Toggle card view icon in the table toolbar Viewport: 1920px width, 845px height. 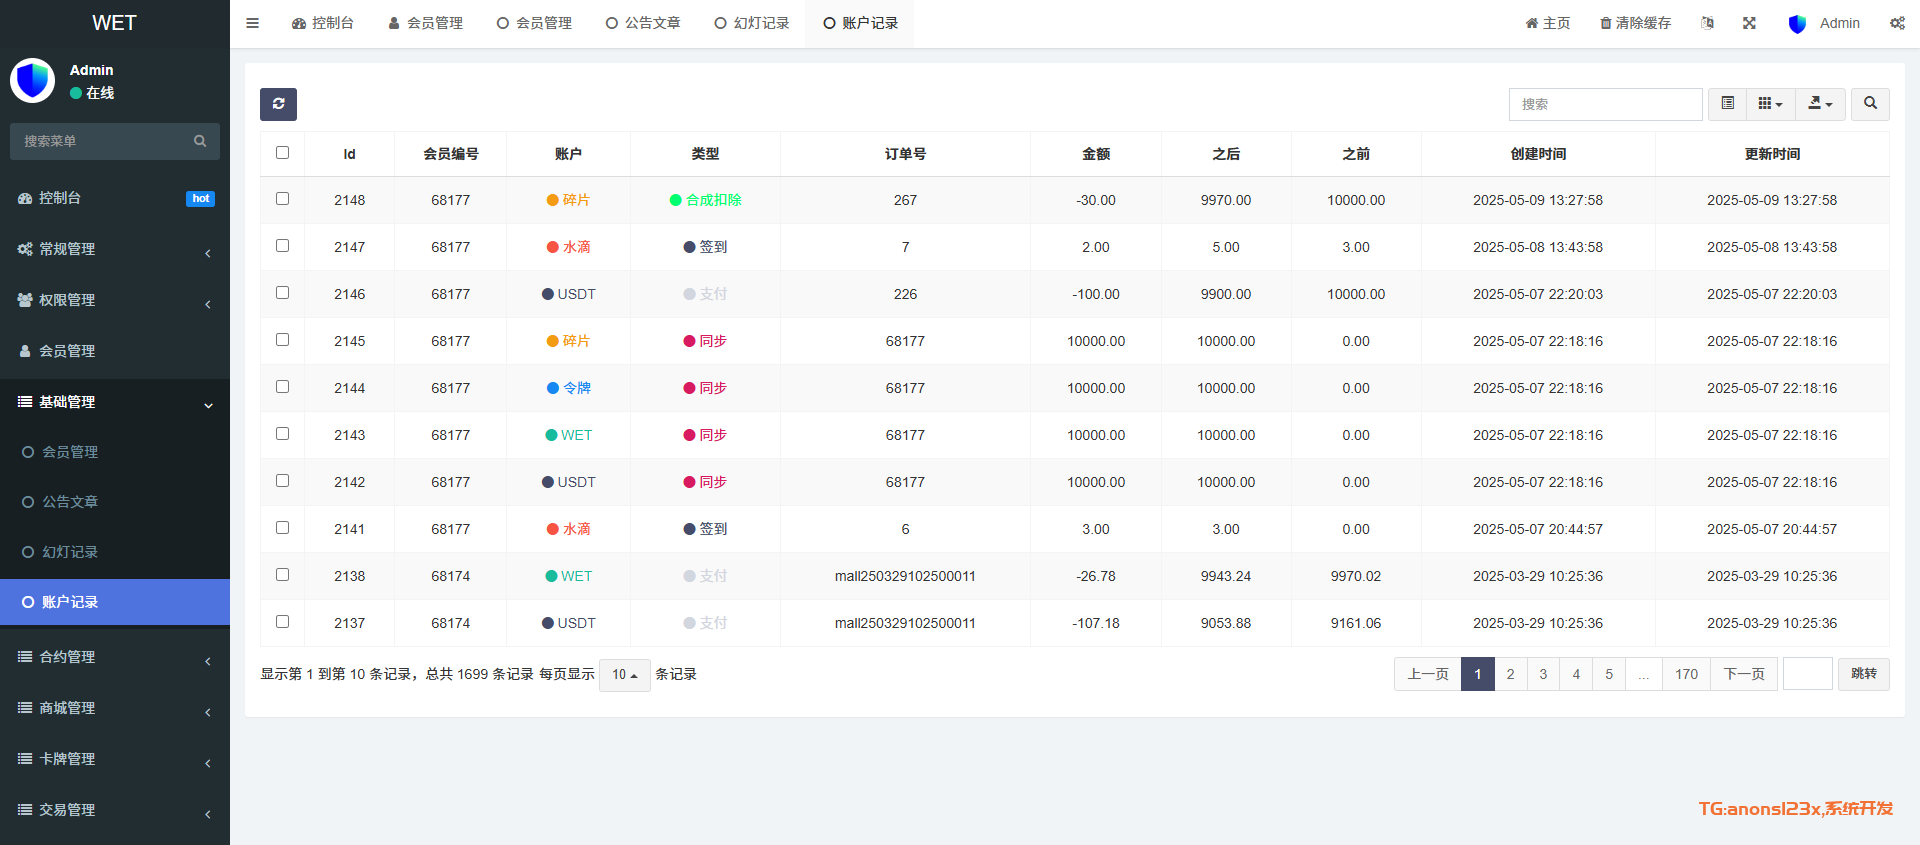point(1727,104)
